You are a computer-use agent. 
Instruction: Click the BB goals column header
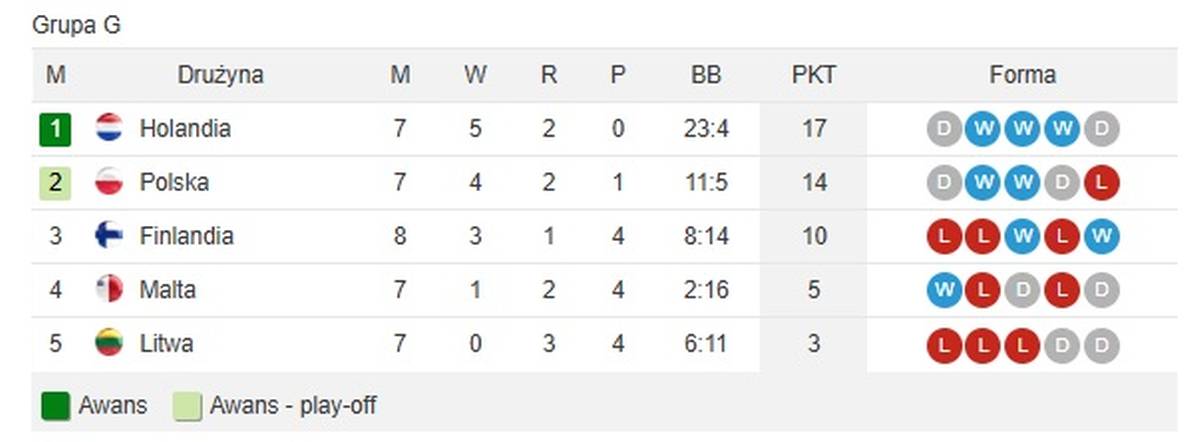coord(705,75)
